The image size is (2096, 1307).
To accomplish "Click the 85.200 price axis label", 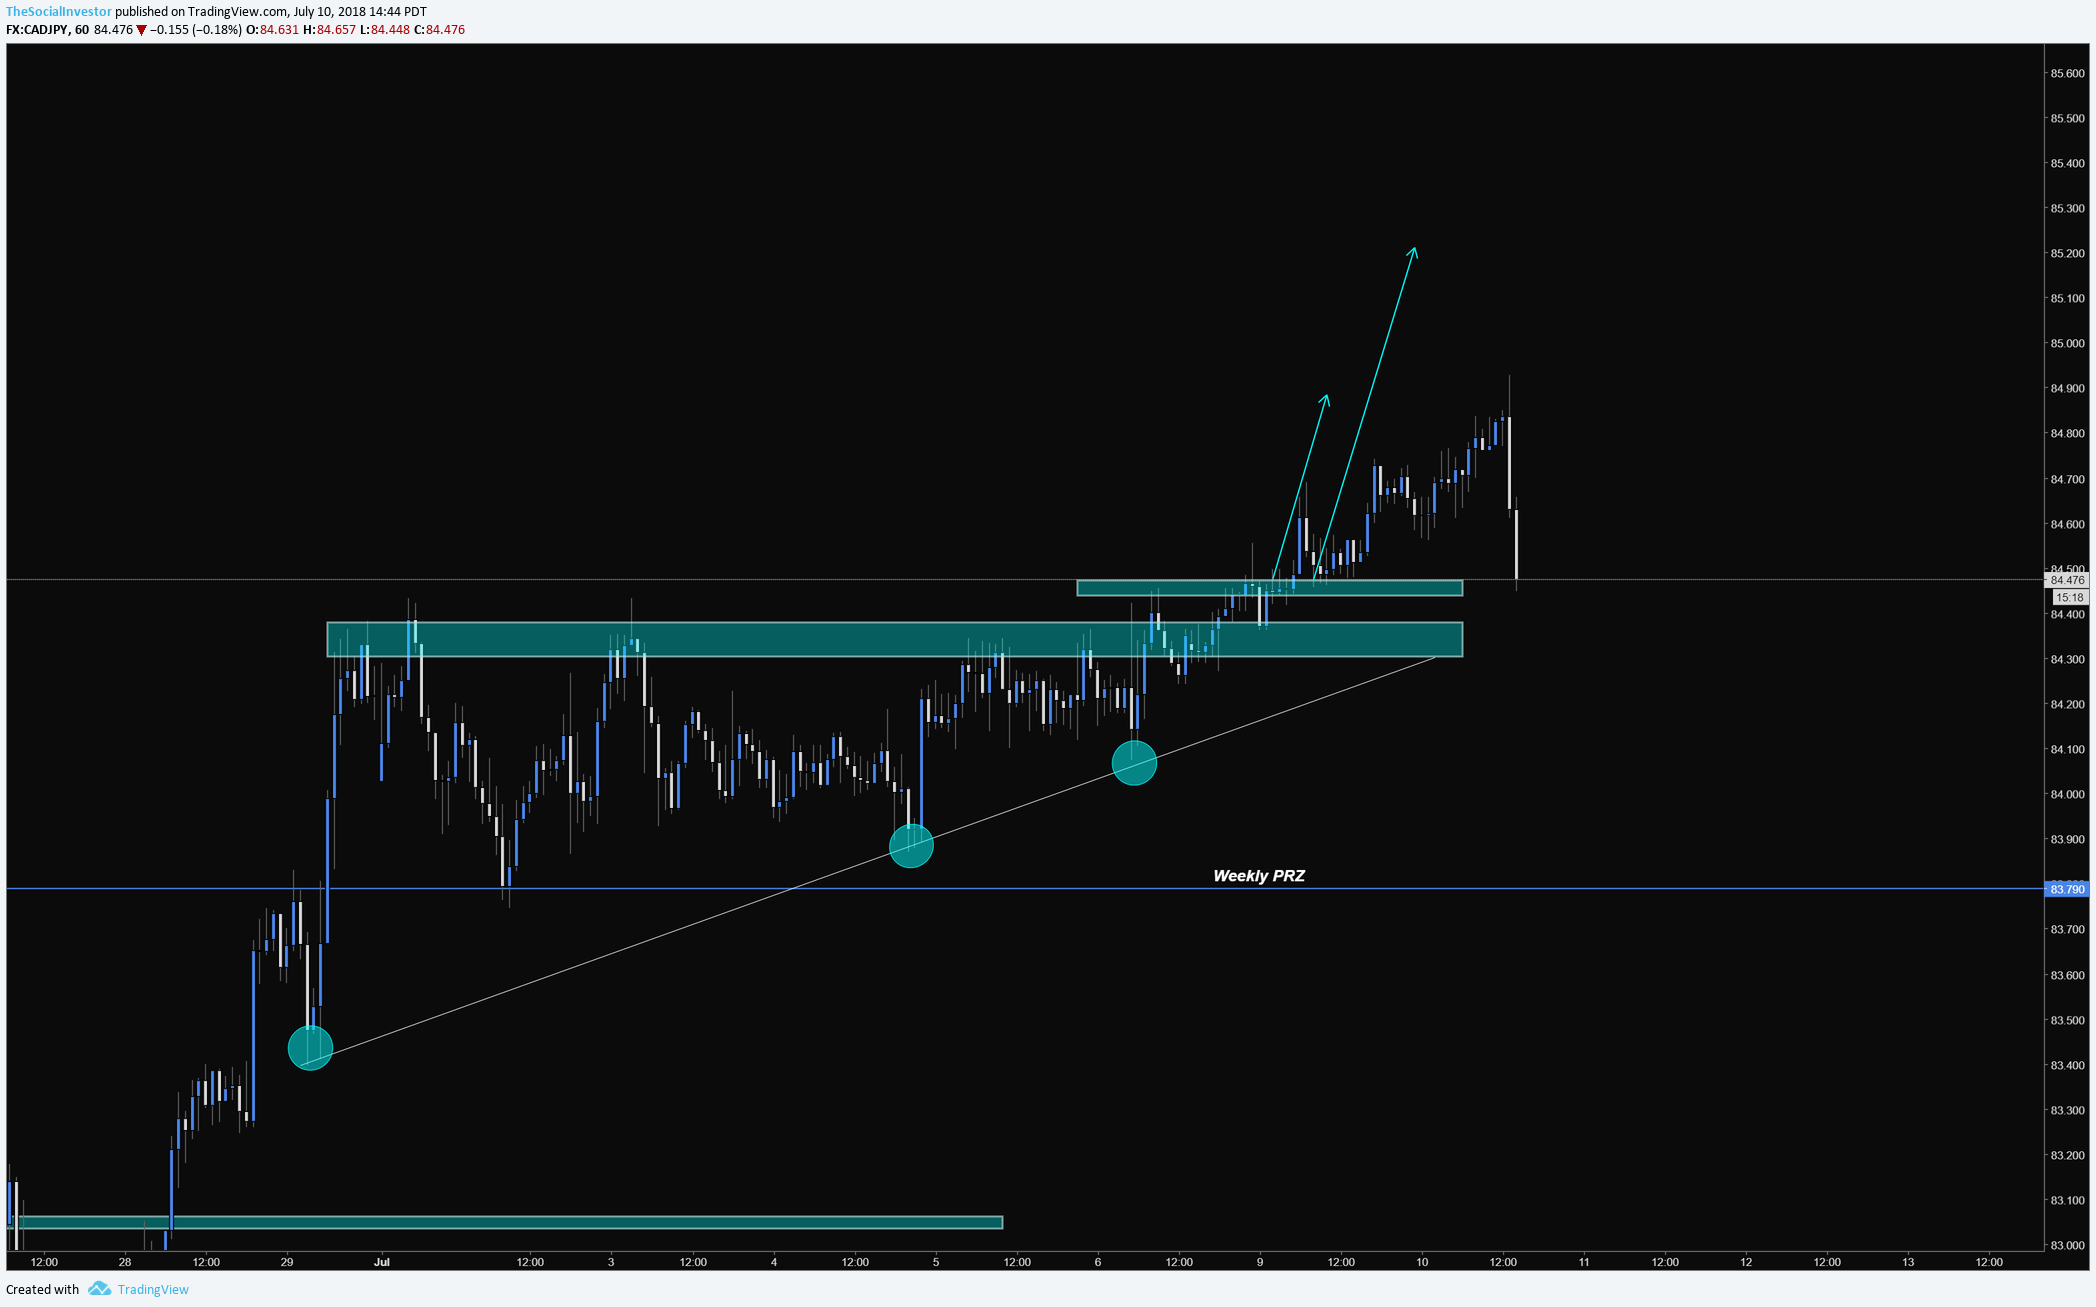I will click(2067, 254).
